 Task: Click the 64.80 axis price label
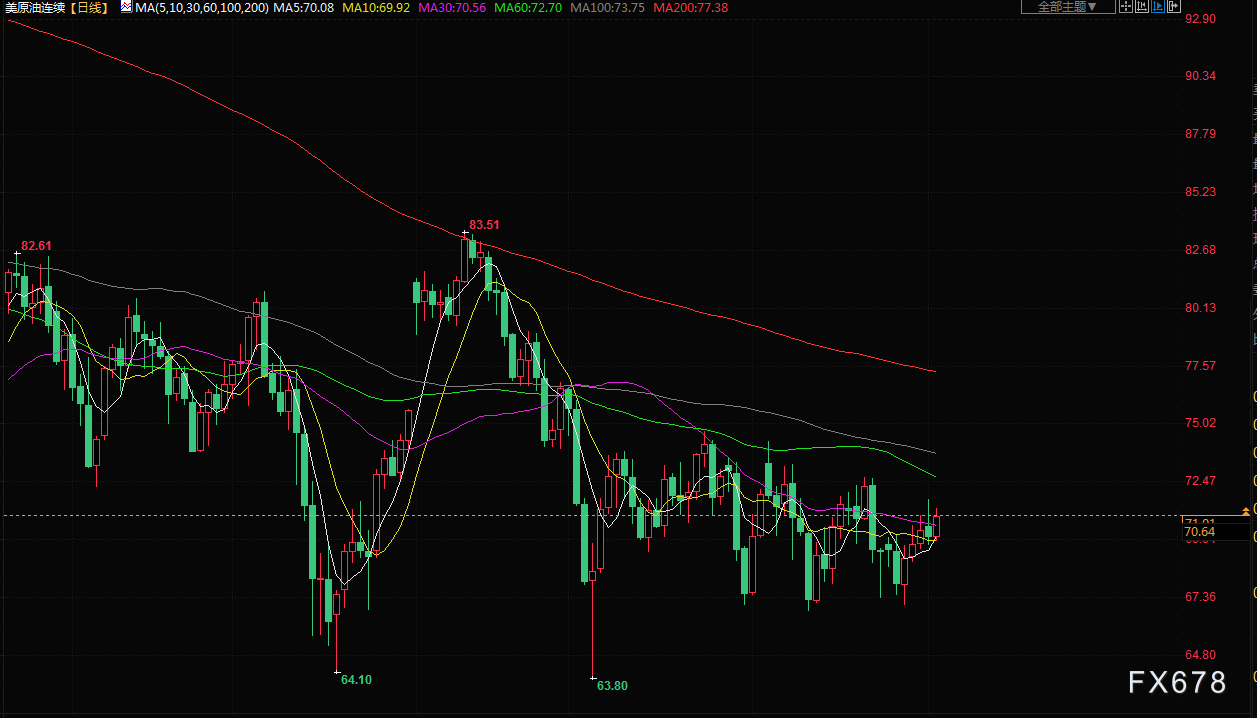point(1199,655)
